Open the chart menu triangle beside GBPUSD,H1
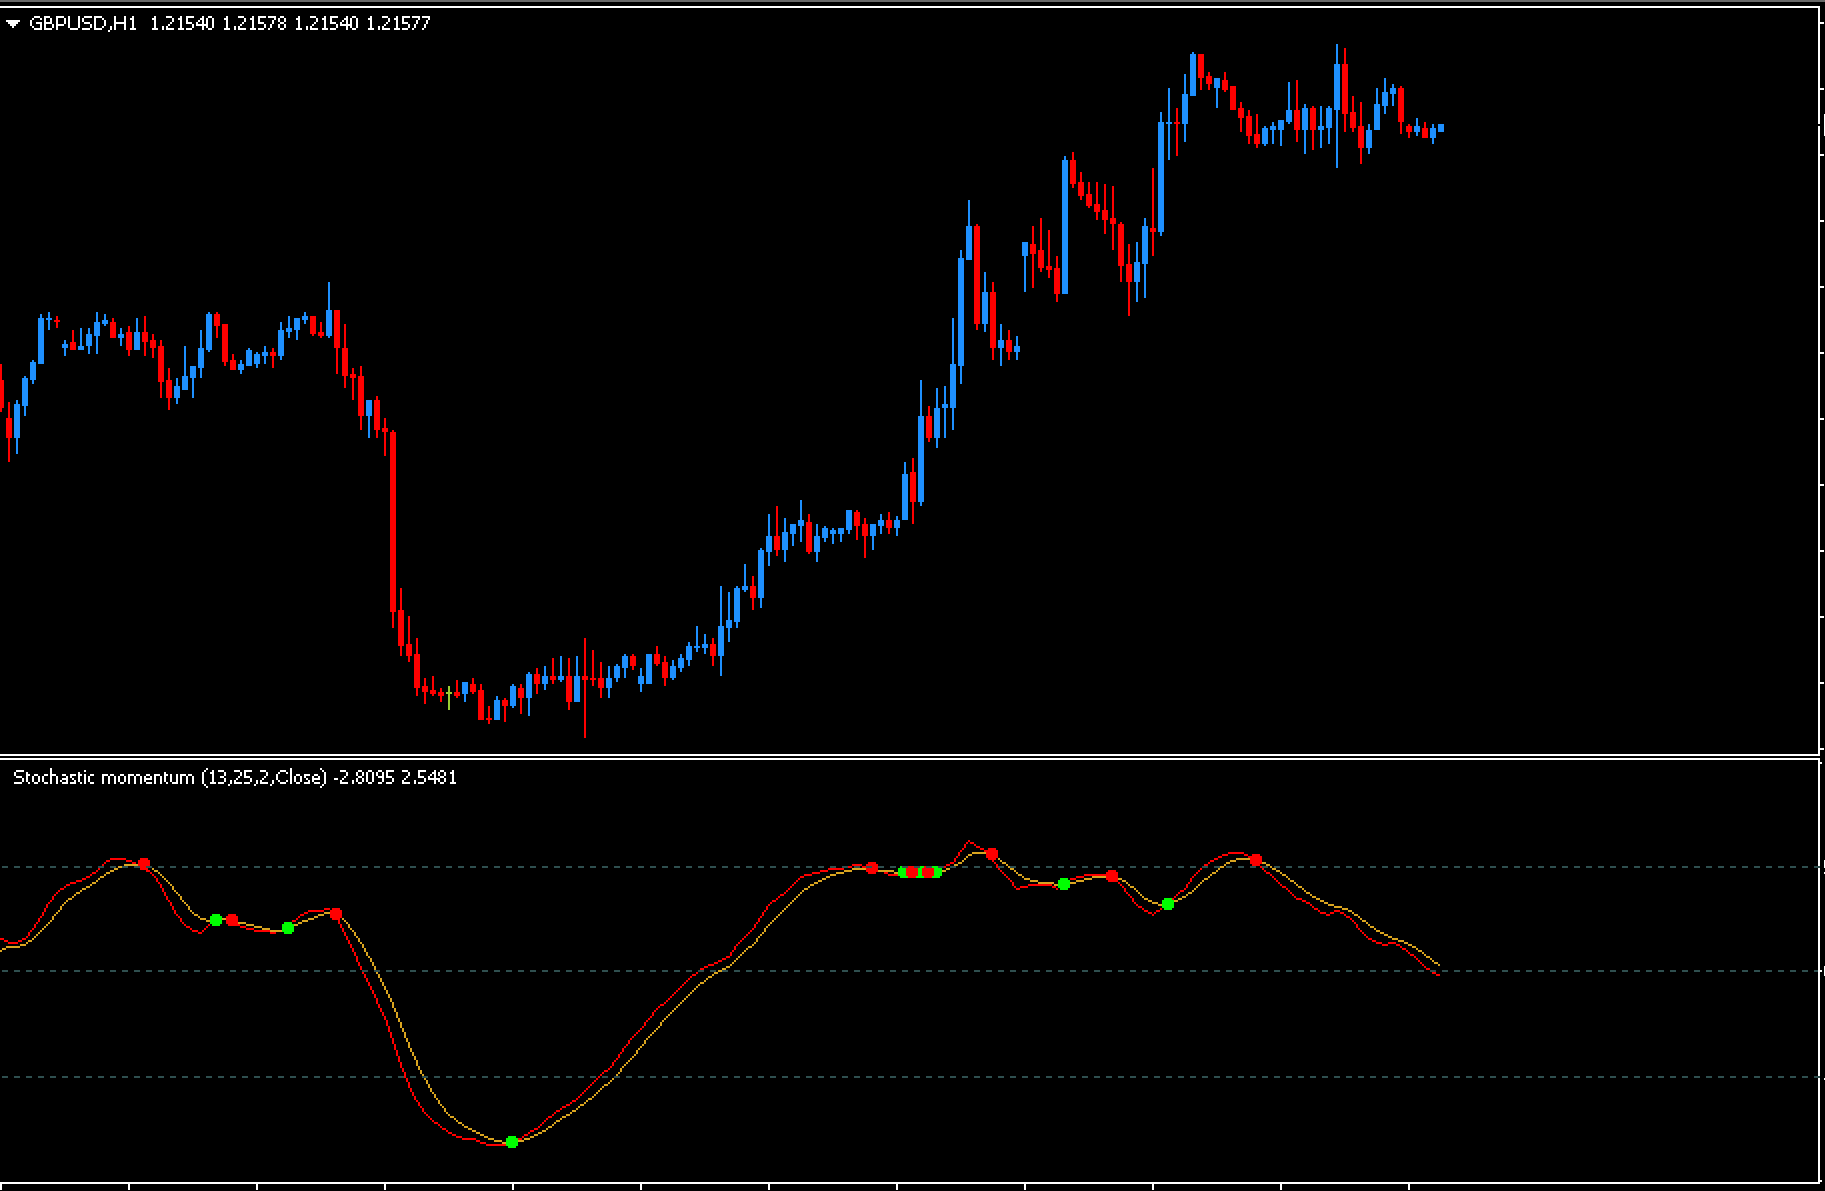The image size is (1825, 1191). pos(13,24)
